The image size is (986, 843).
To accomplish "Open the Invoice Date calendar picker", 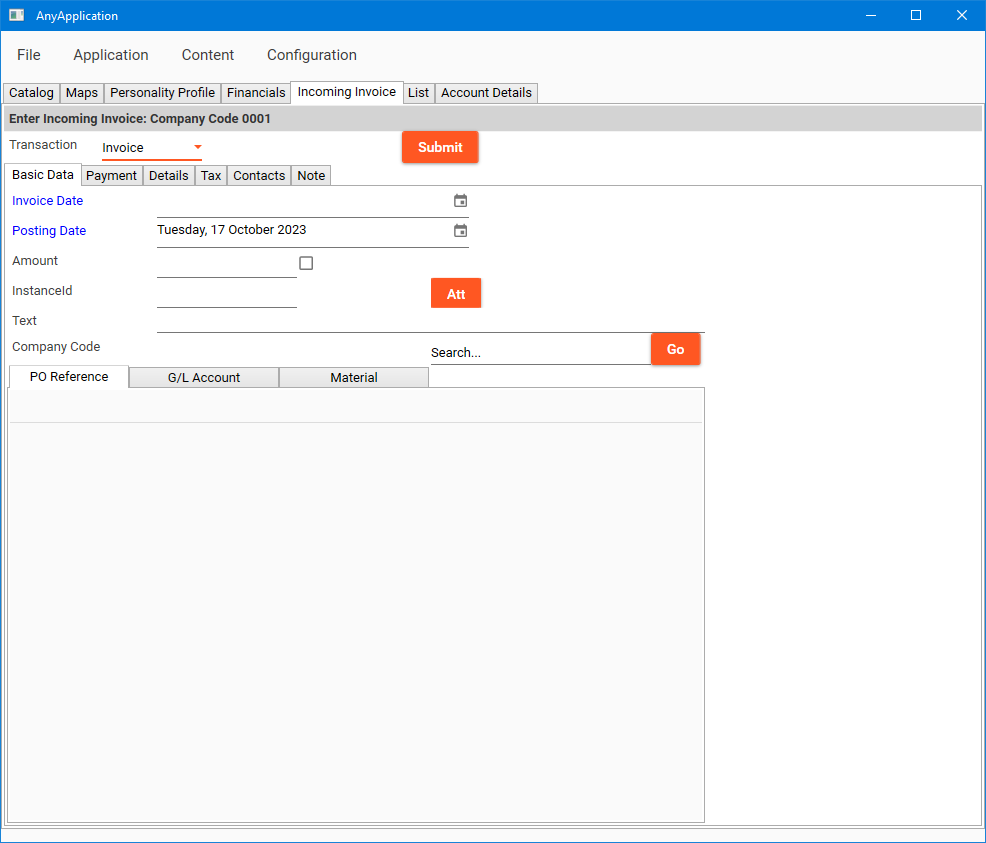I will tap(460, 201).
